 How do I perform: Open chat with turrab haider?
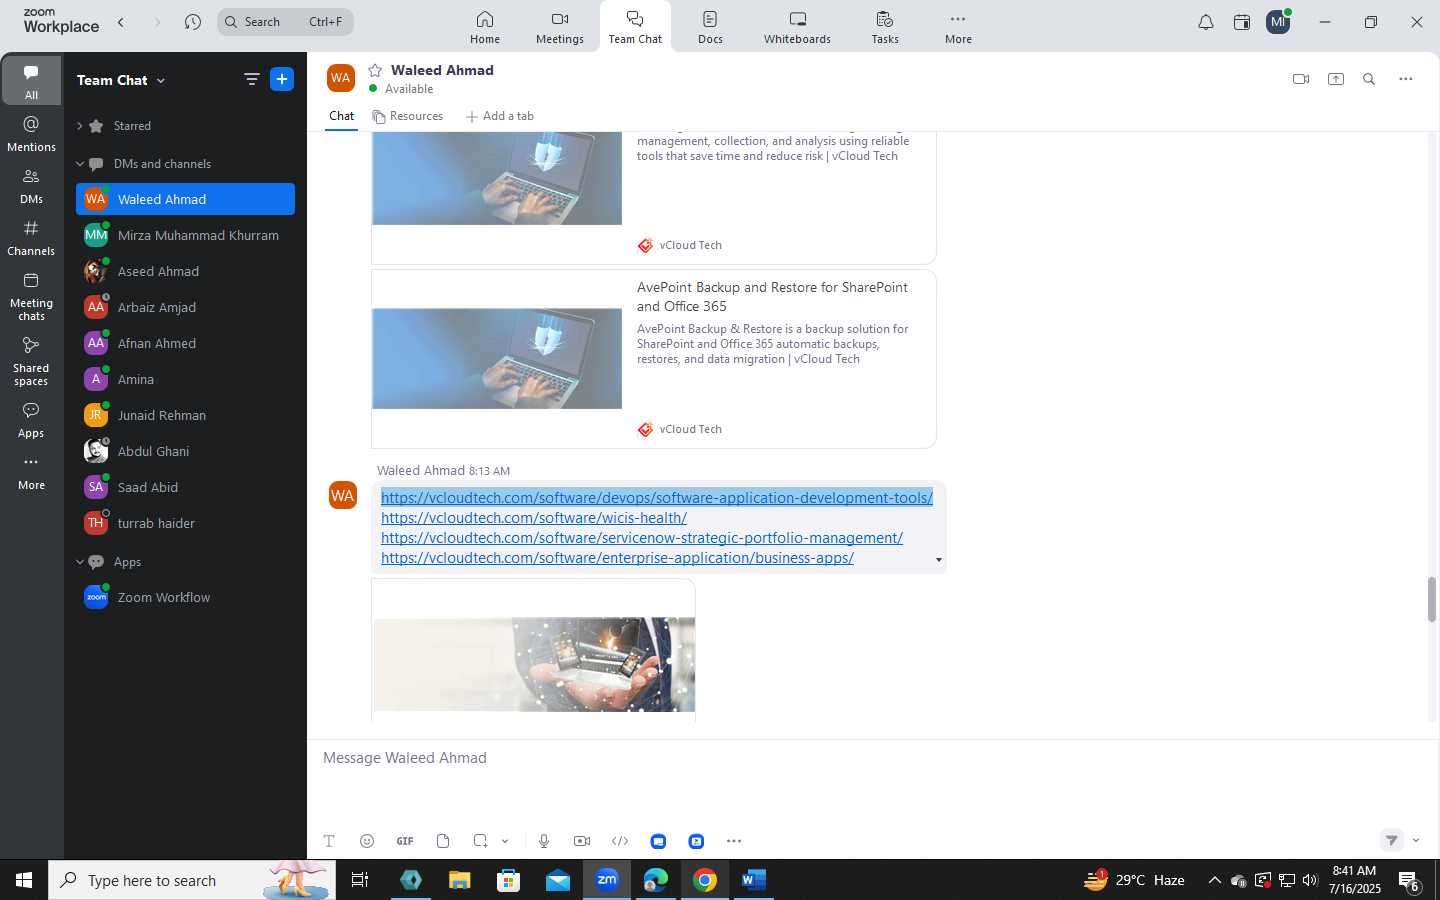185,523
